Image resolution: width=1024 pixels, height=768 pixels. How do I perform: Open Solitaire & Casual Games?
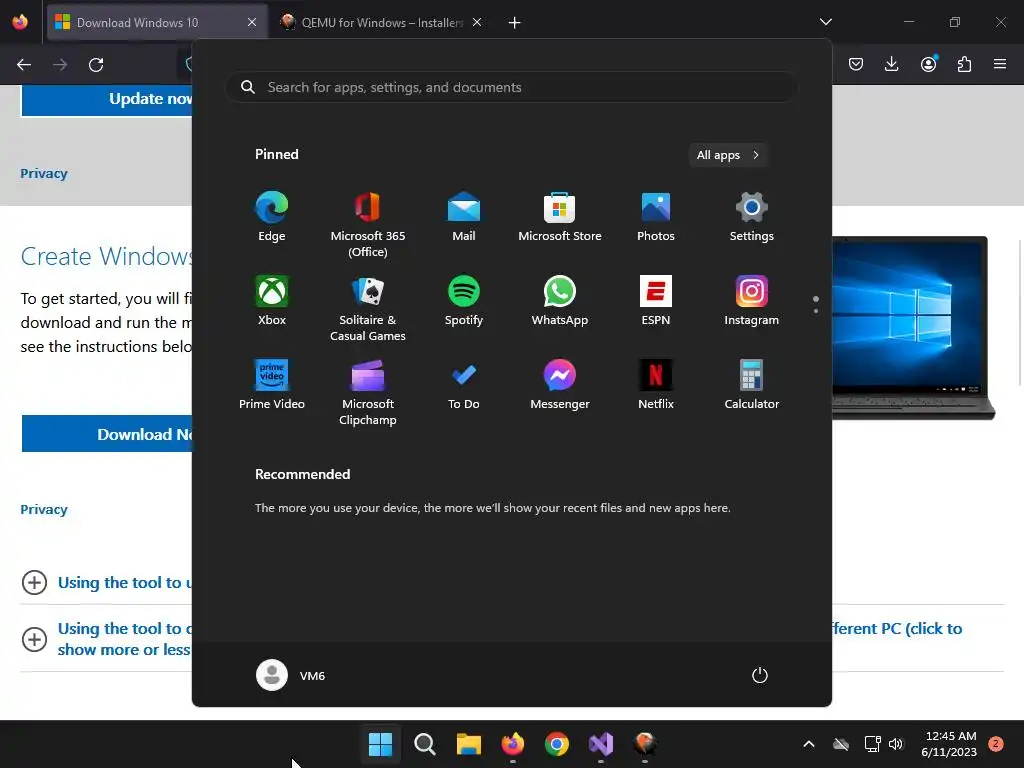coord(368,309)
